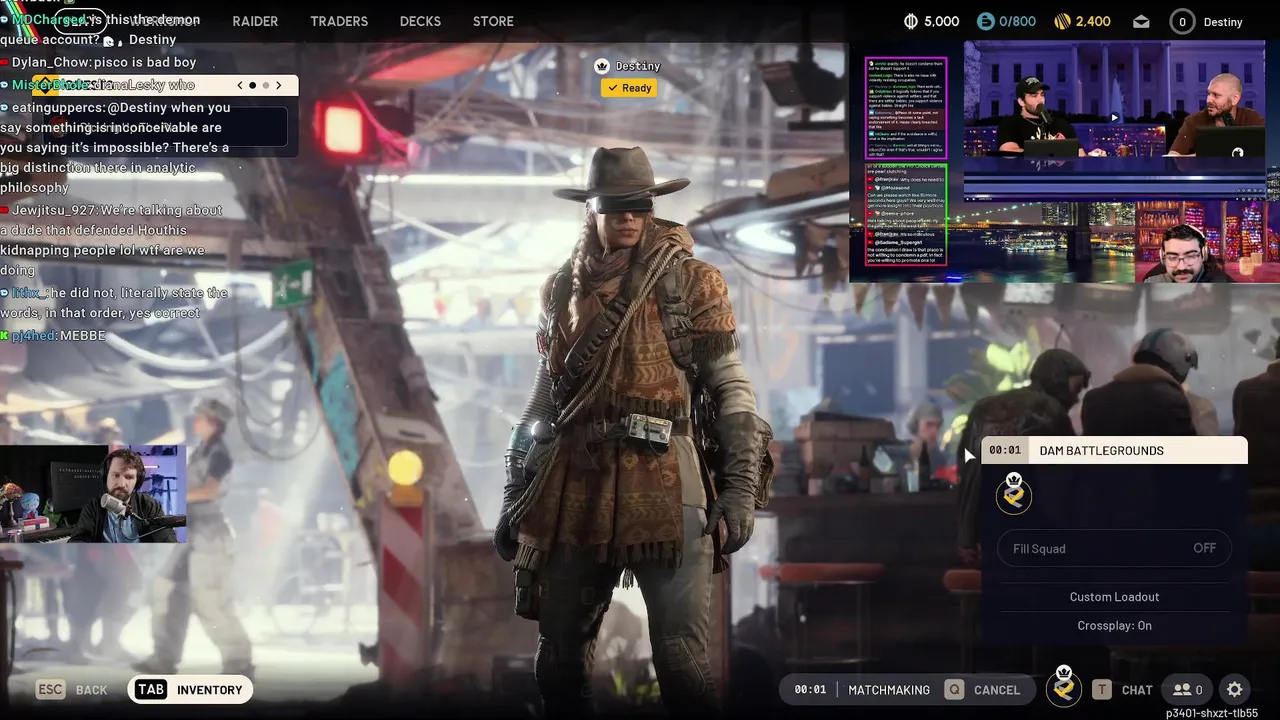Click the streamer webcam overlay at left

click(x=93, y=494)
